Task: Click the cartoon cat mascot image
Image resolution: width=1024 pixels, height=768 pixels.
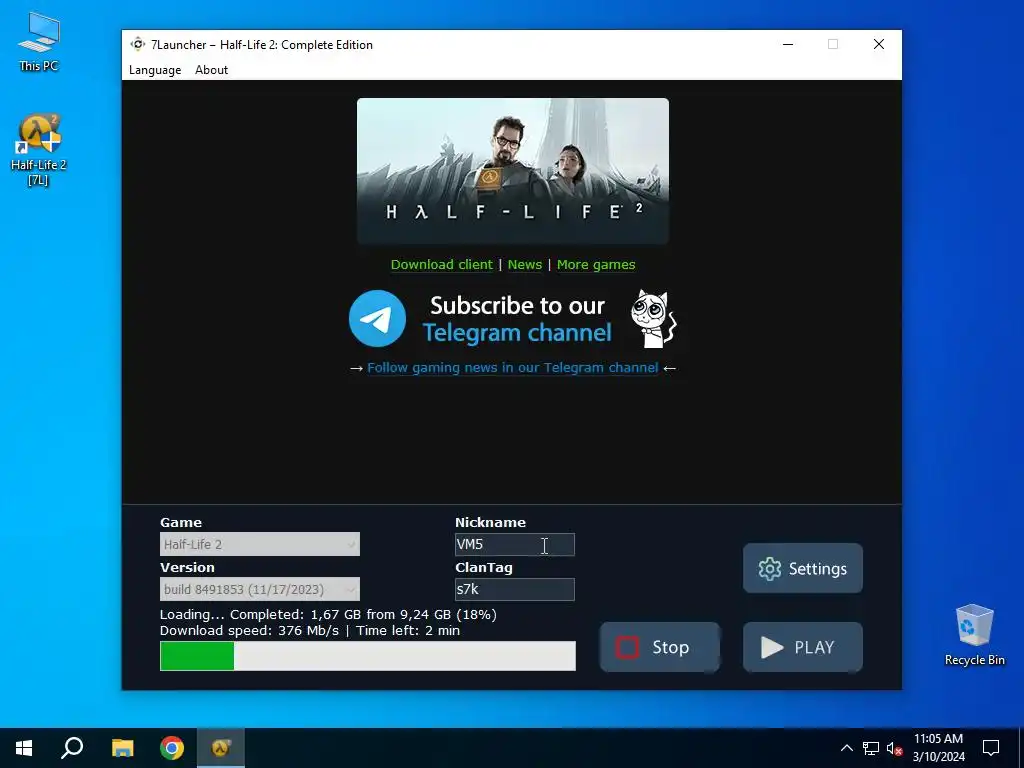Action: pos(653,319)
